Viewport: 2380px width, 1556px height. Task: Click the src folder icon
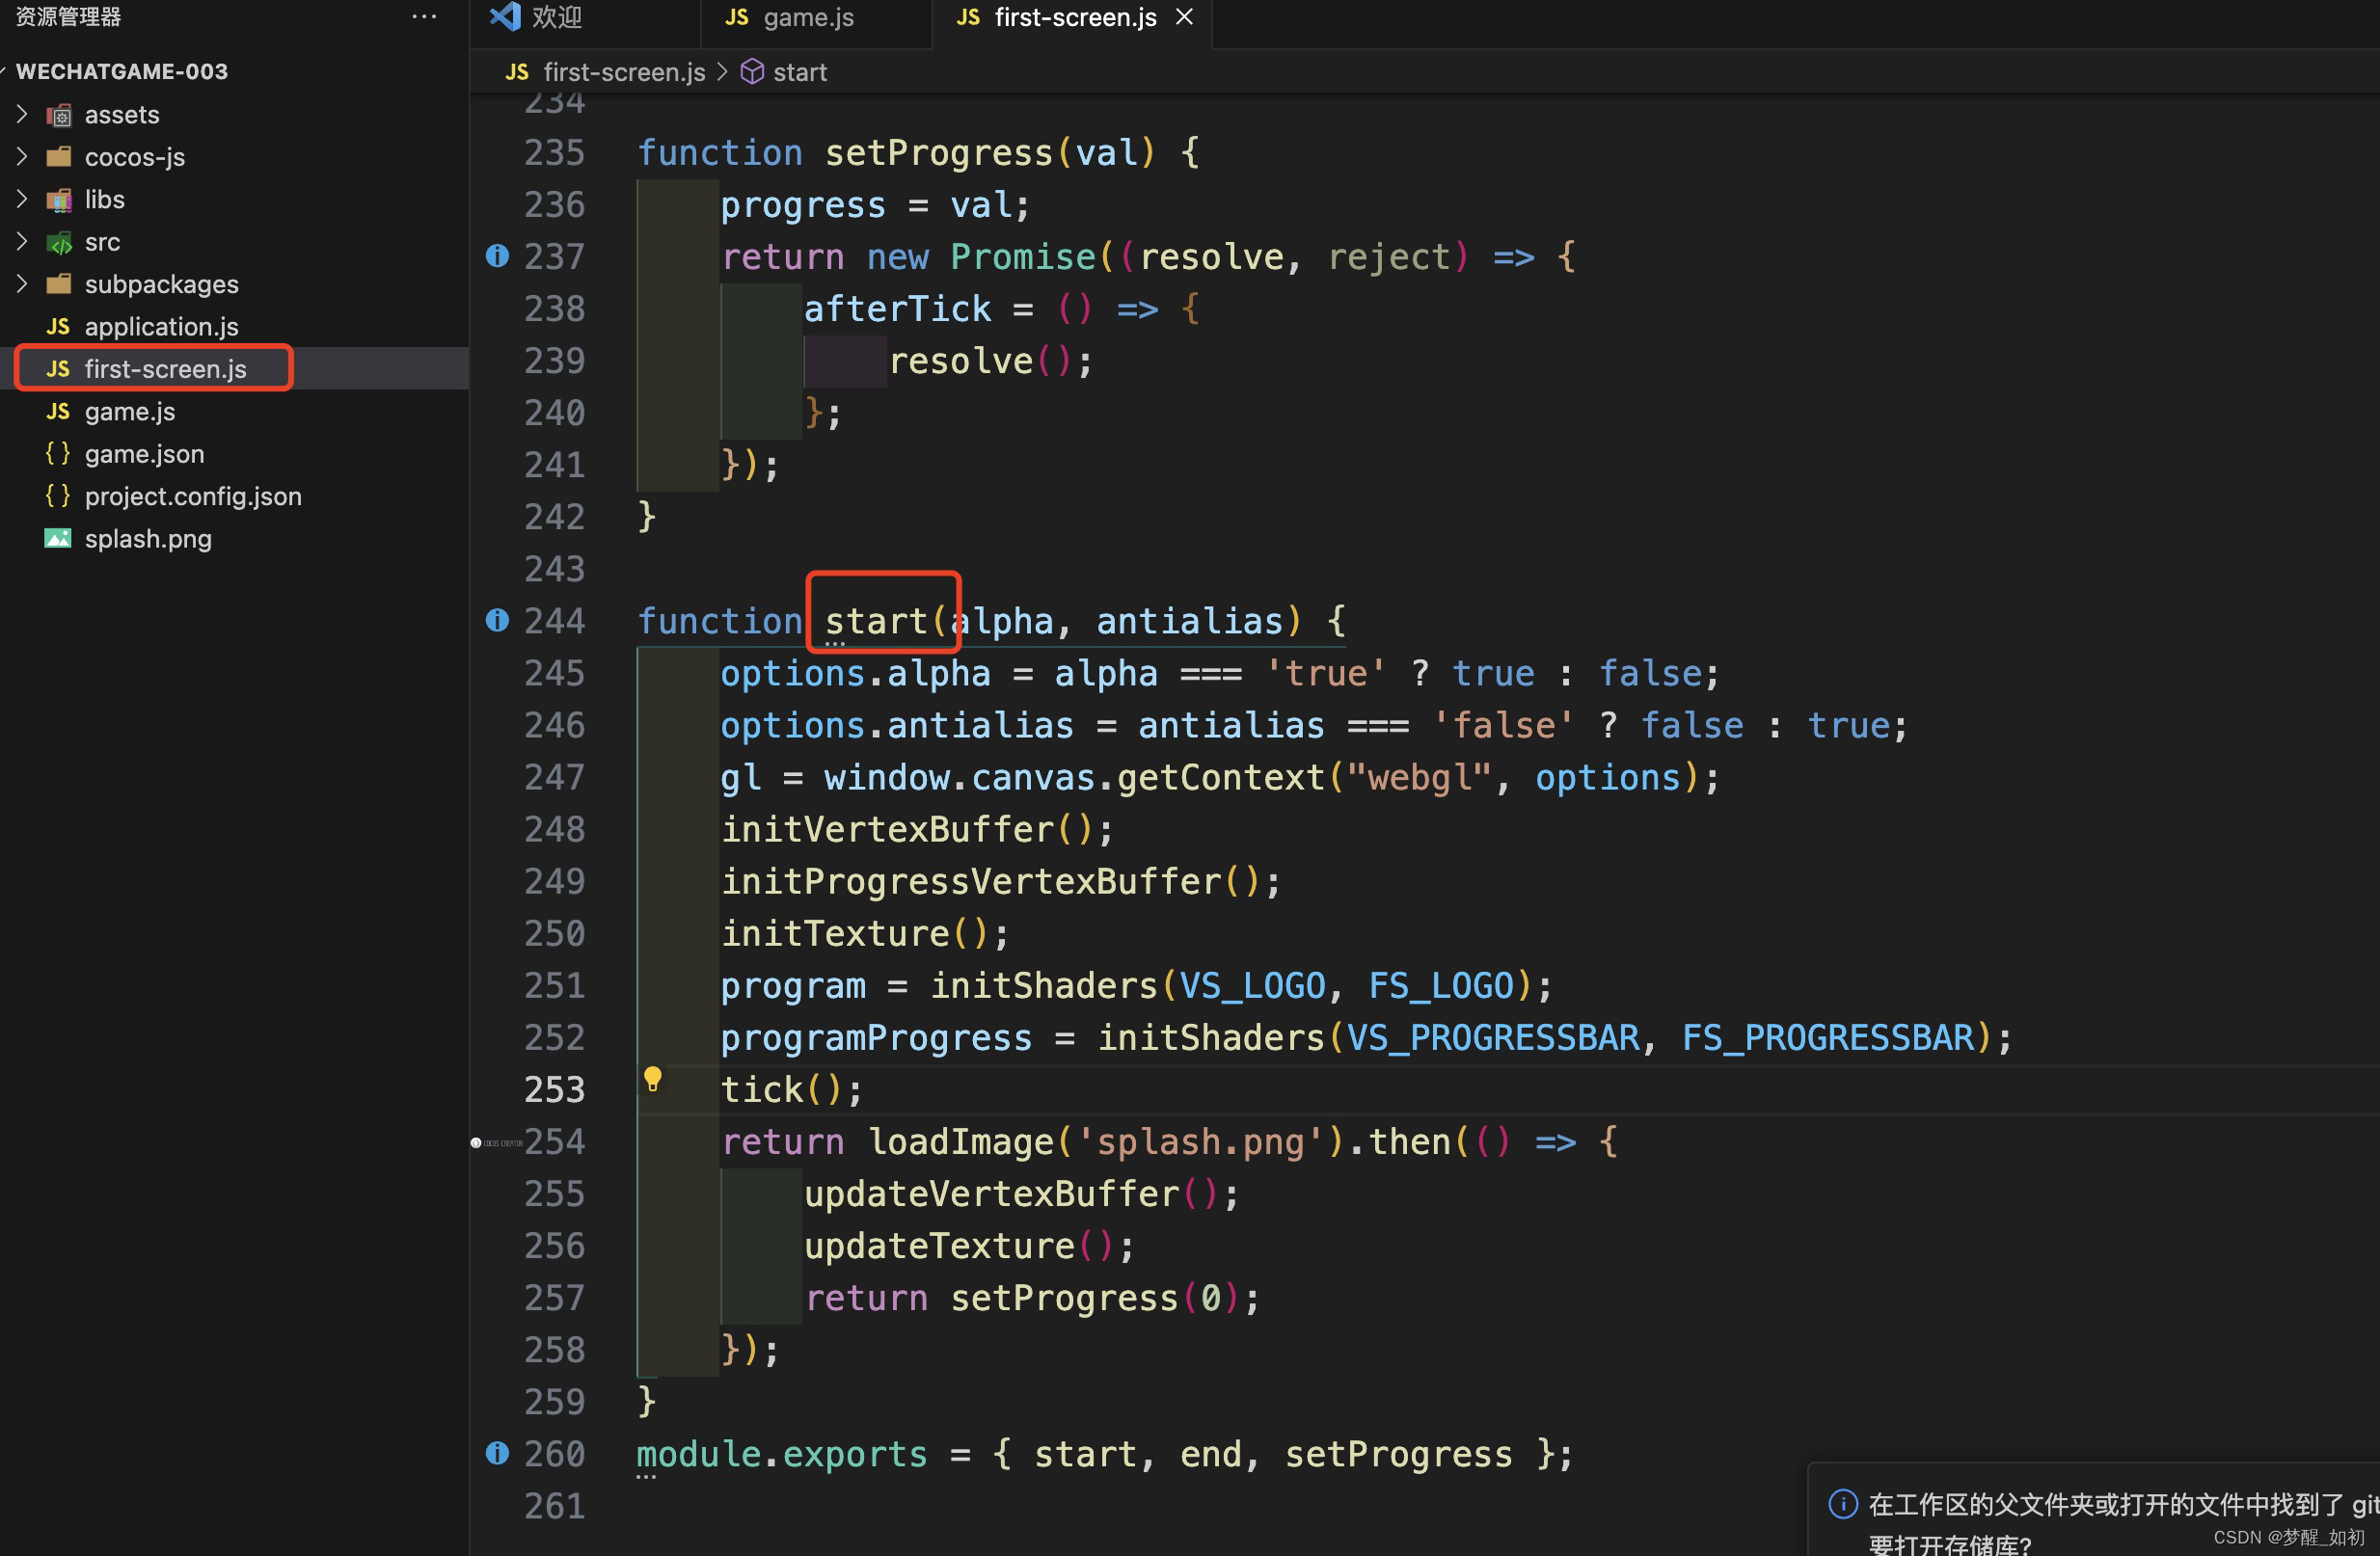(x=59, y=242)
